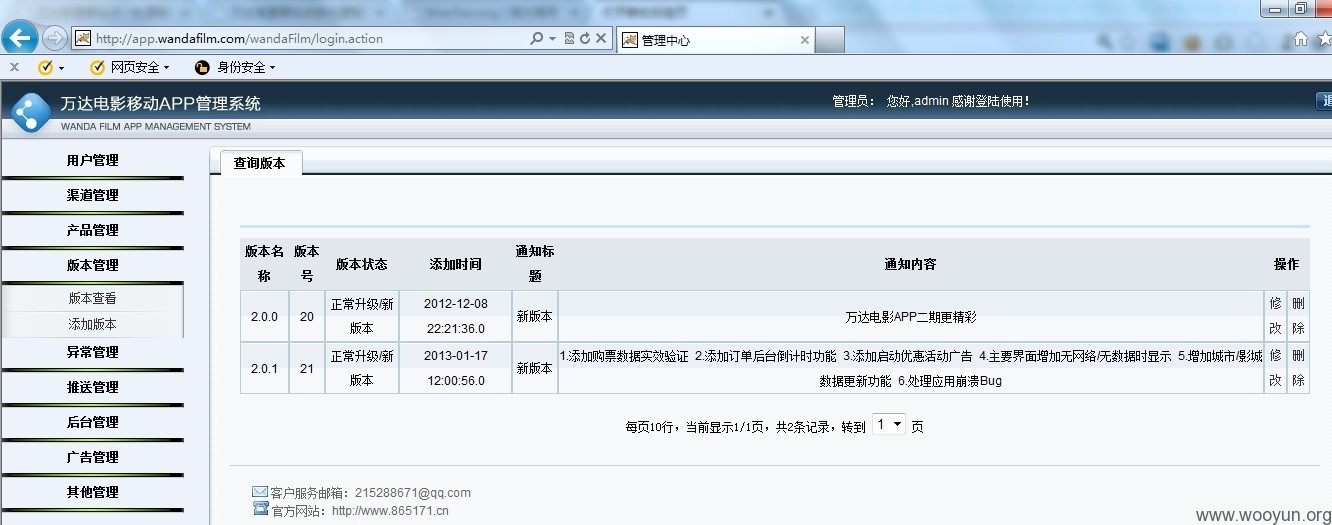
Task: Open 异常管理 in the sidebar
Action: pyautogui.click(x=92, y=352)
